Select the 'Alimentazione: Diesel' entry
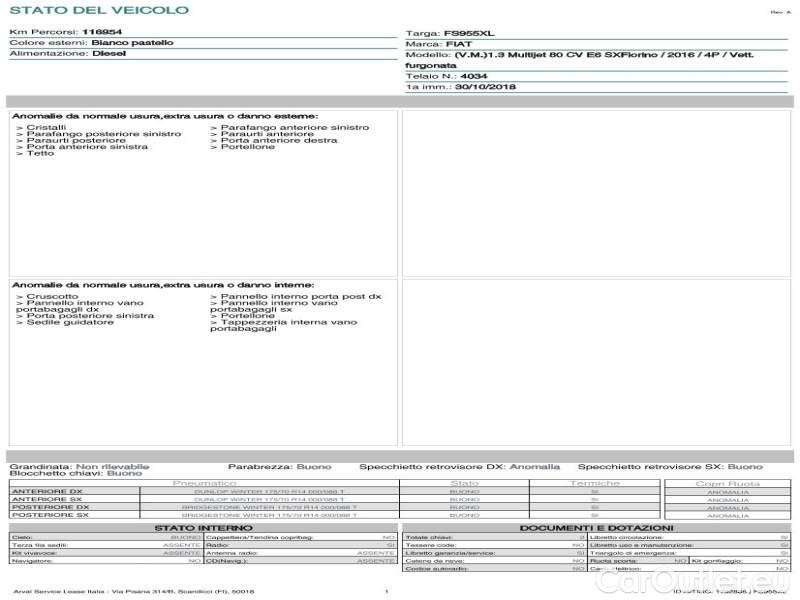This screenshot has height=600, width=800. coord(68,54)
